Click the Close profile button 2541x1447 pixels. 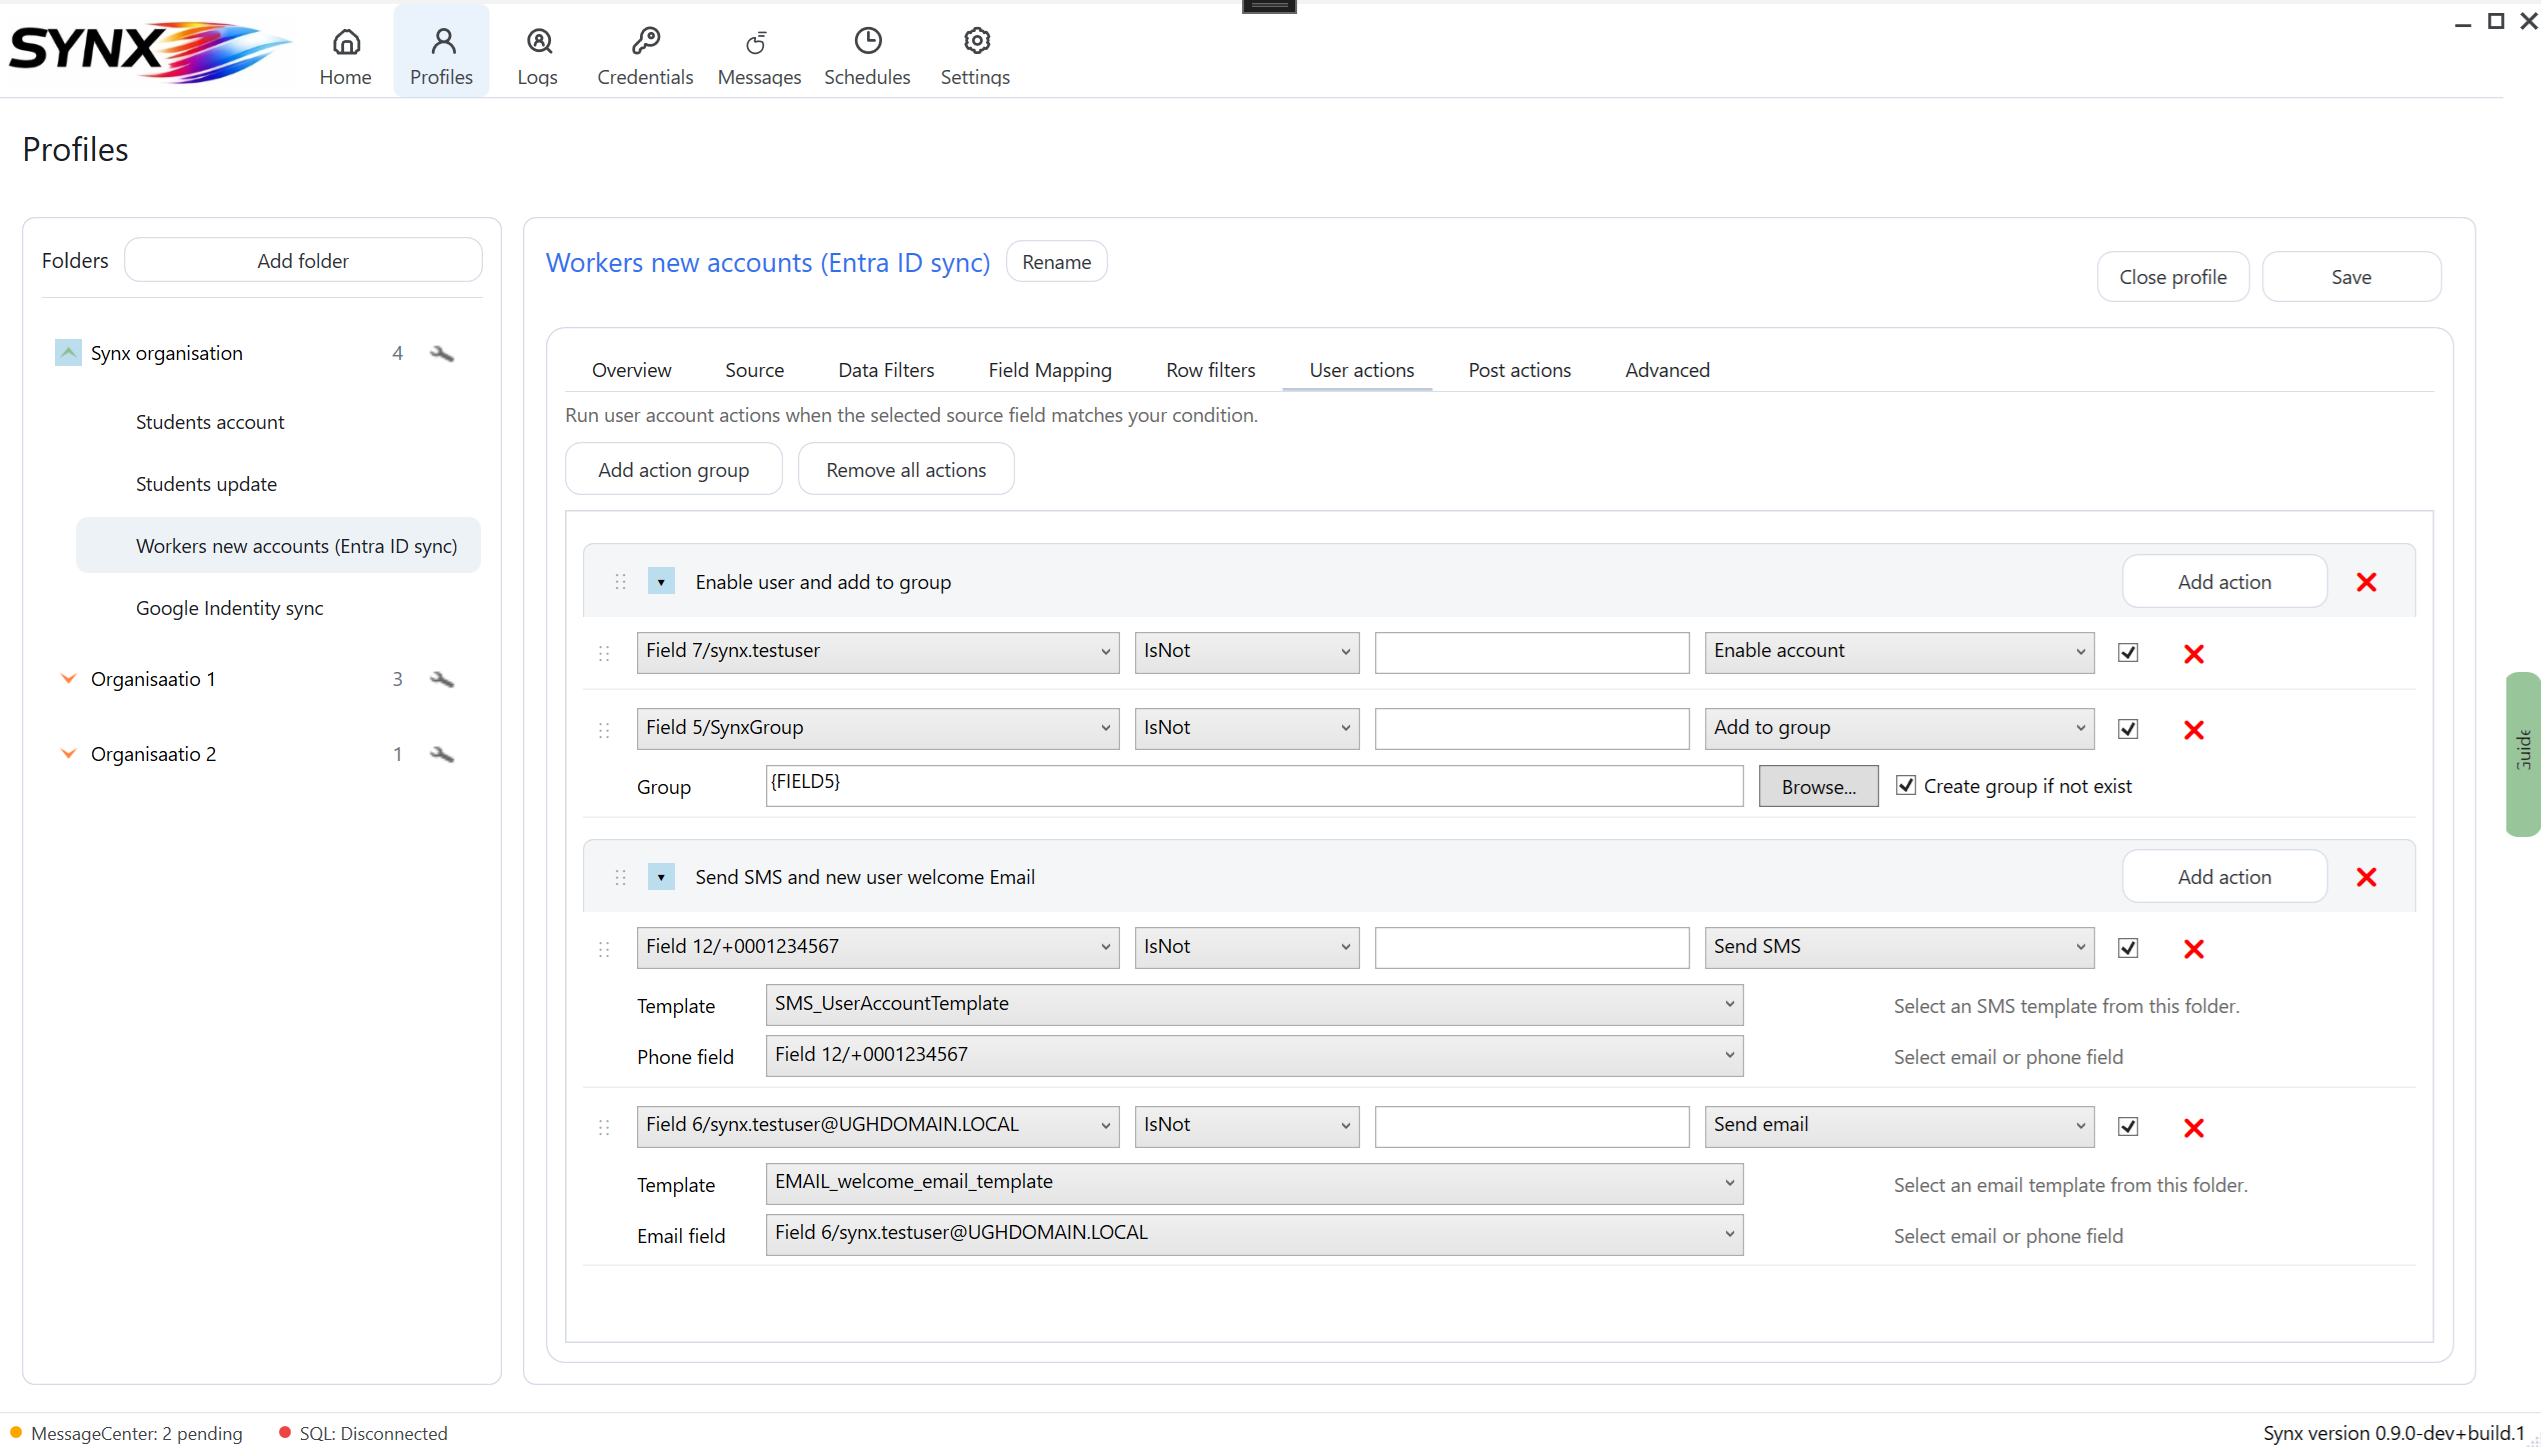coord(2173,277)
